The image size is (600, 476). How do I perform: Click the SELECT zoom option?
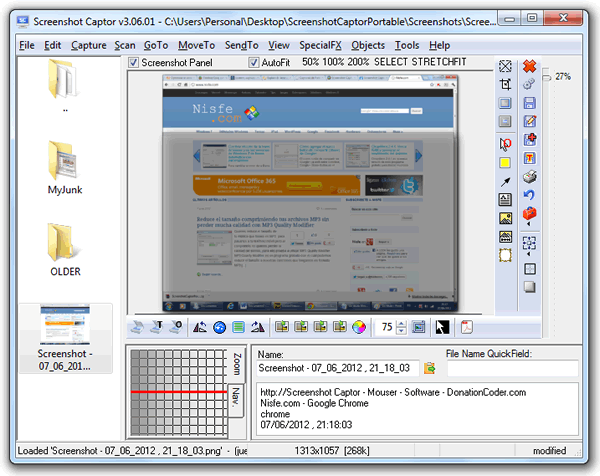tap(391, 62)
